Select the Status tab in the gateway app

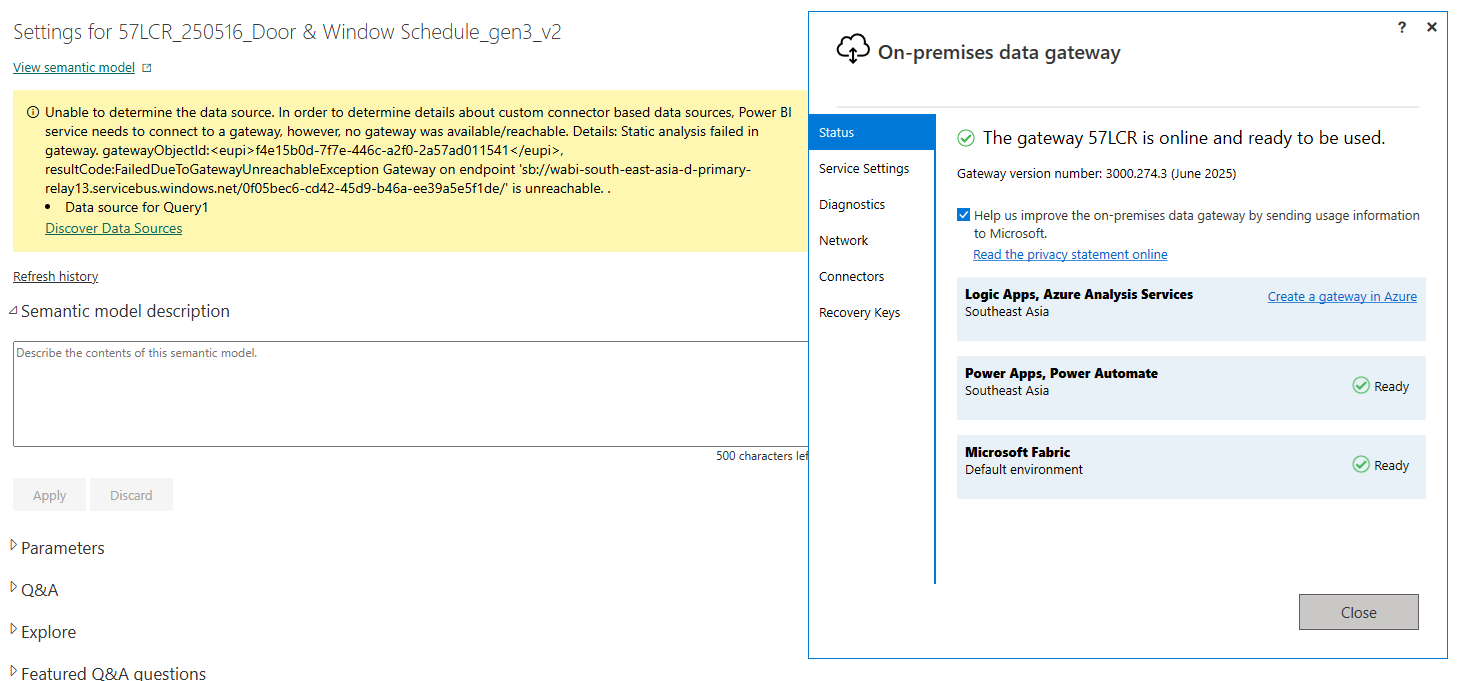pos(871,132)
